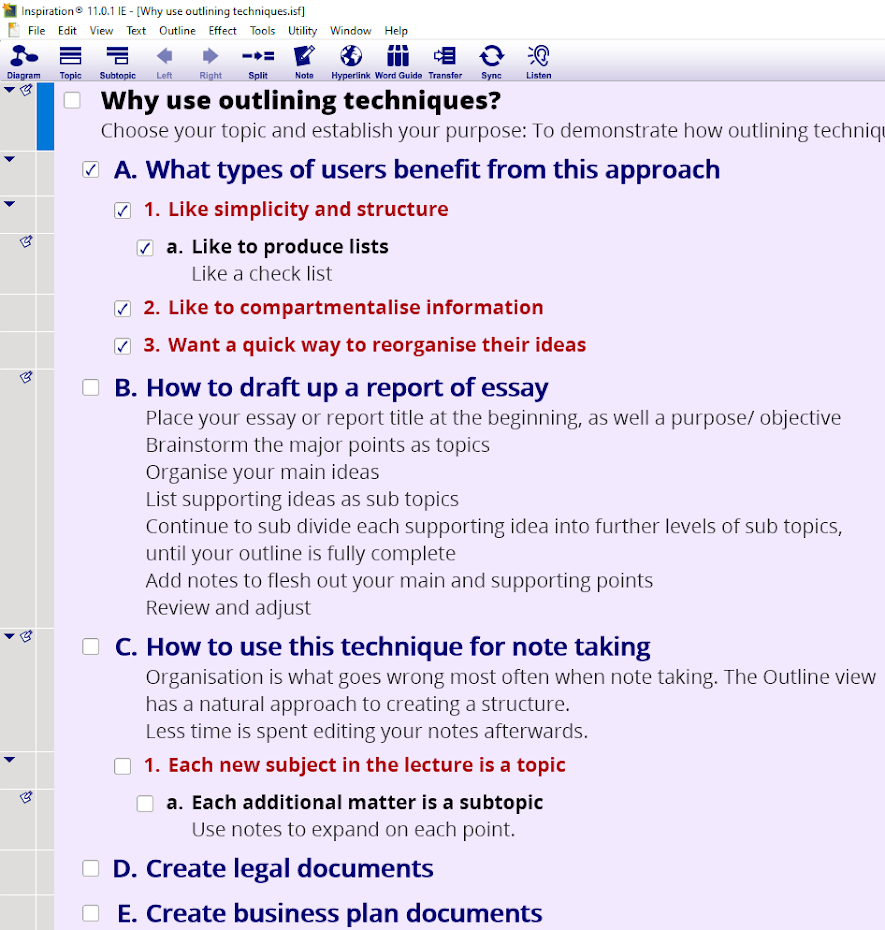Collapse 'Each new subject in the lecture' arrow
Viewport: 885px width, 930px height.
tap(10, 760)
